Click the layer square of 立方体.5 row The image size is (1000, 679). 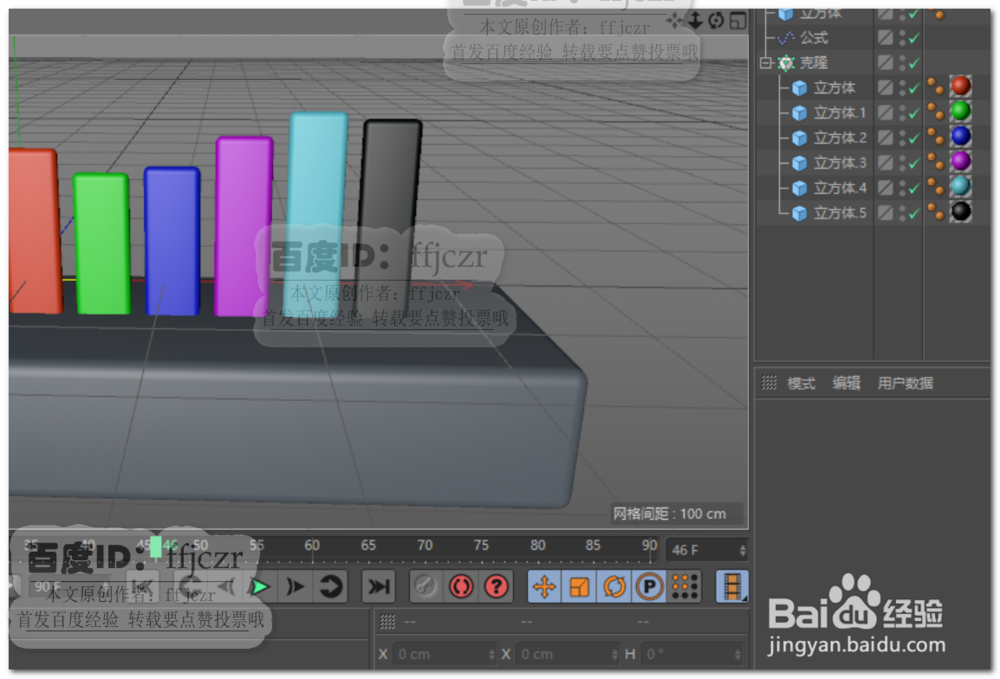885,212
